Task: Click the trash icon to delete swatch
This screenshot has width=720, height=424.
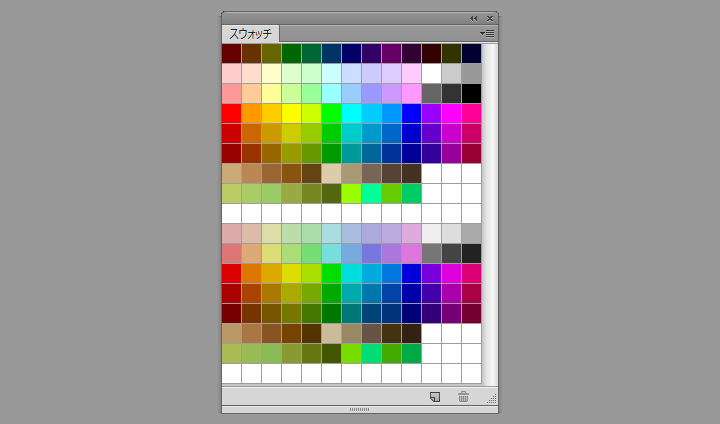Action: point(463,396)
